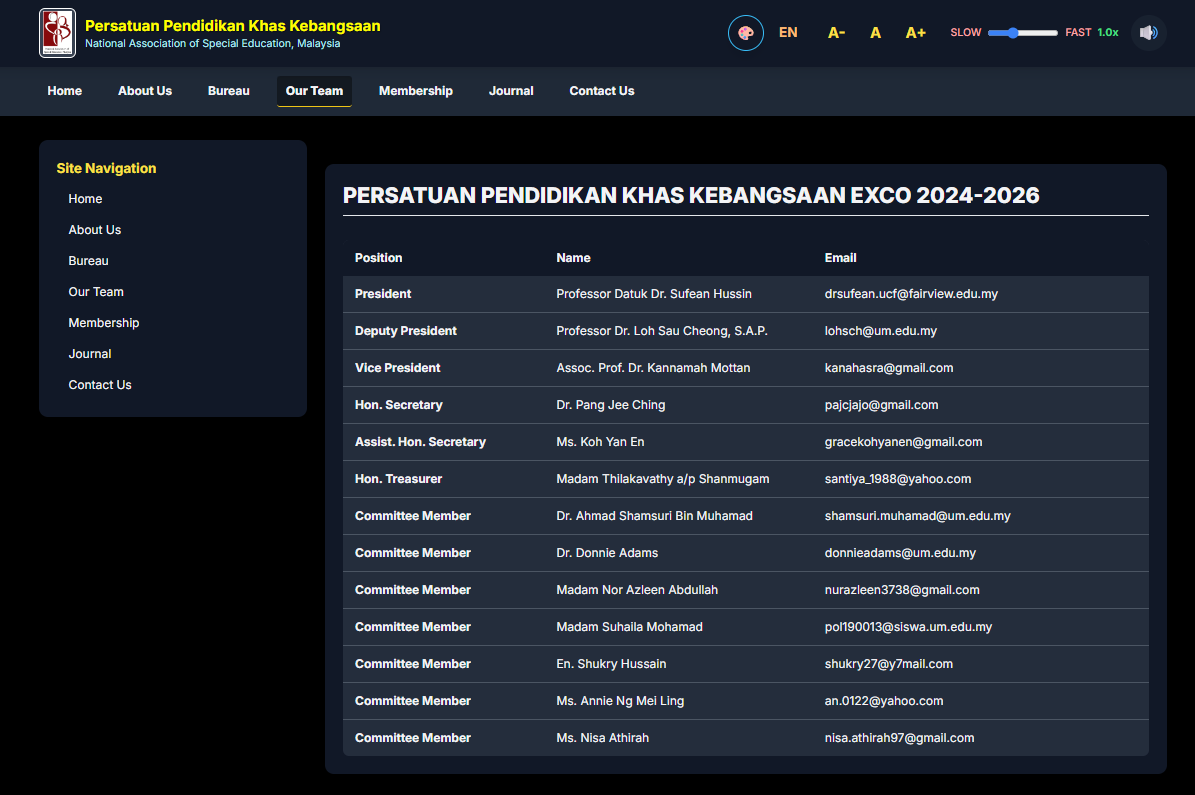Go to Membership in Site Navigation sidebar
This screenshot has width=1195, height=795.
(104, 323)
